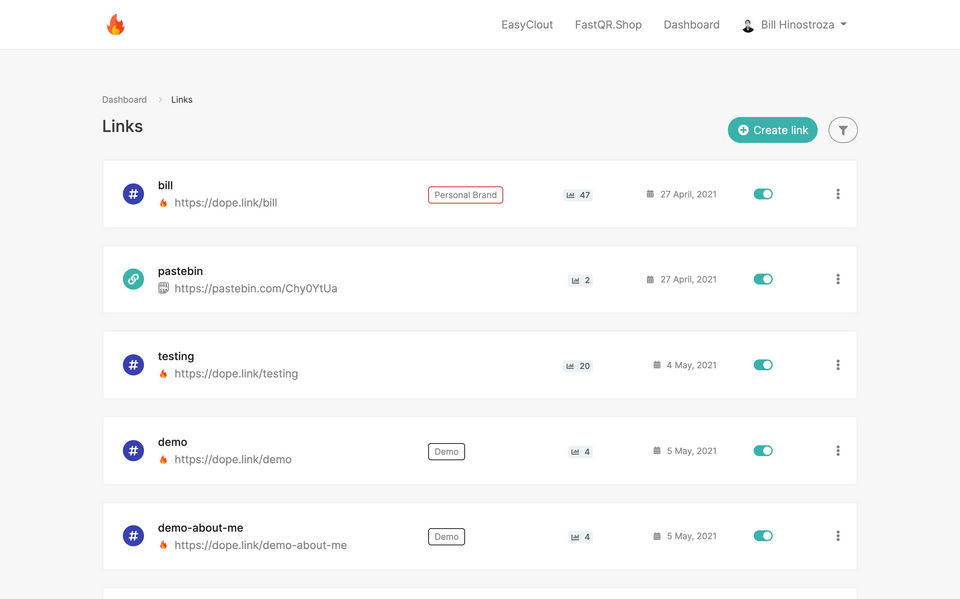Click the https://dope.link/bill URL
This screenshot has height=599, width=960.
[x=225, y=203]
